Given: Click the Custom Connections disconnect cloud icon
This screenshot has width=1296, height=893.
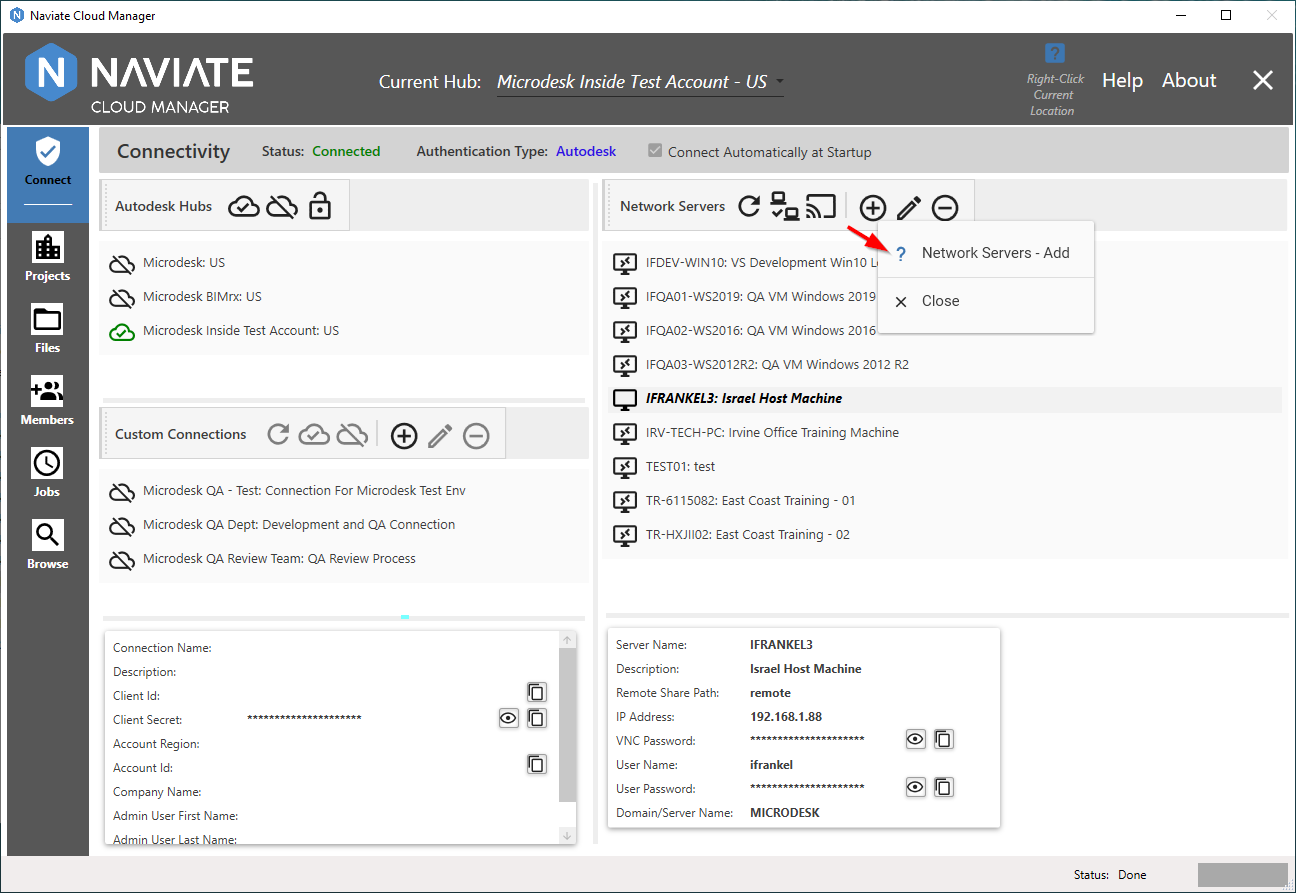Looking at the screenshot, I should tap(351, 435).
